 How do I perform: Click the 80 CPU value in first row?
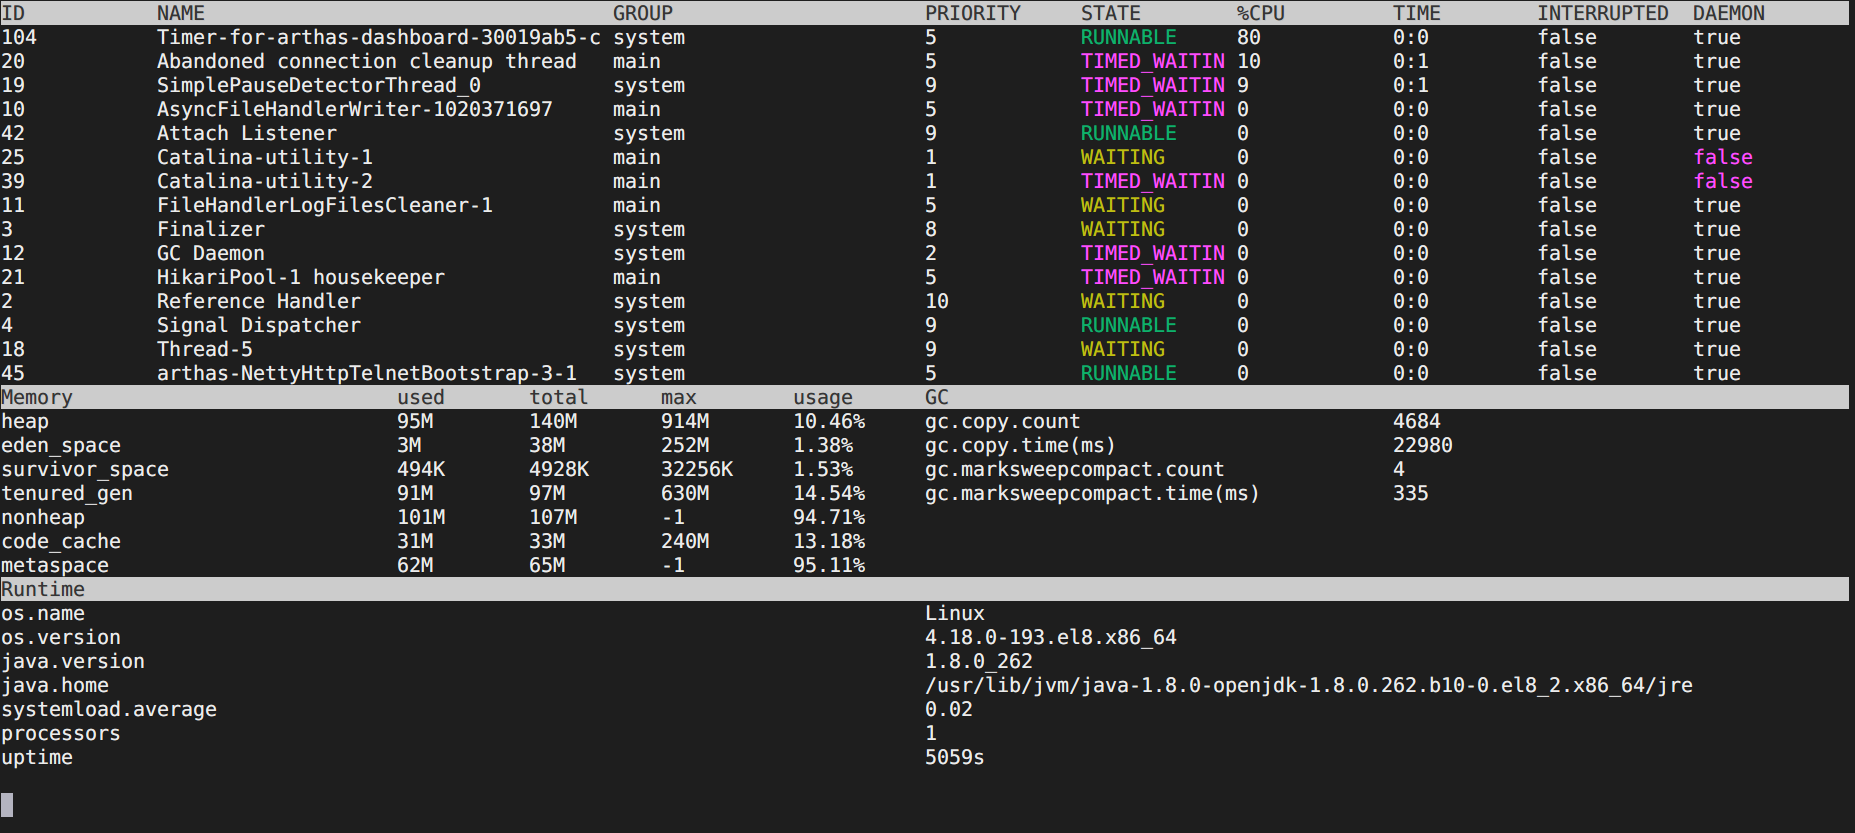pos(1248,37)
